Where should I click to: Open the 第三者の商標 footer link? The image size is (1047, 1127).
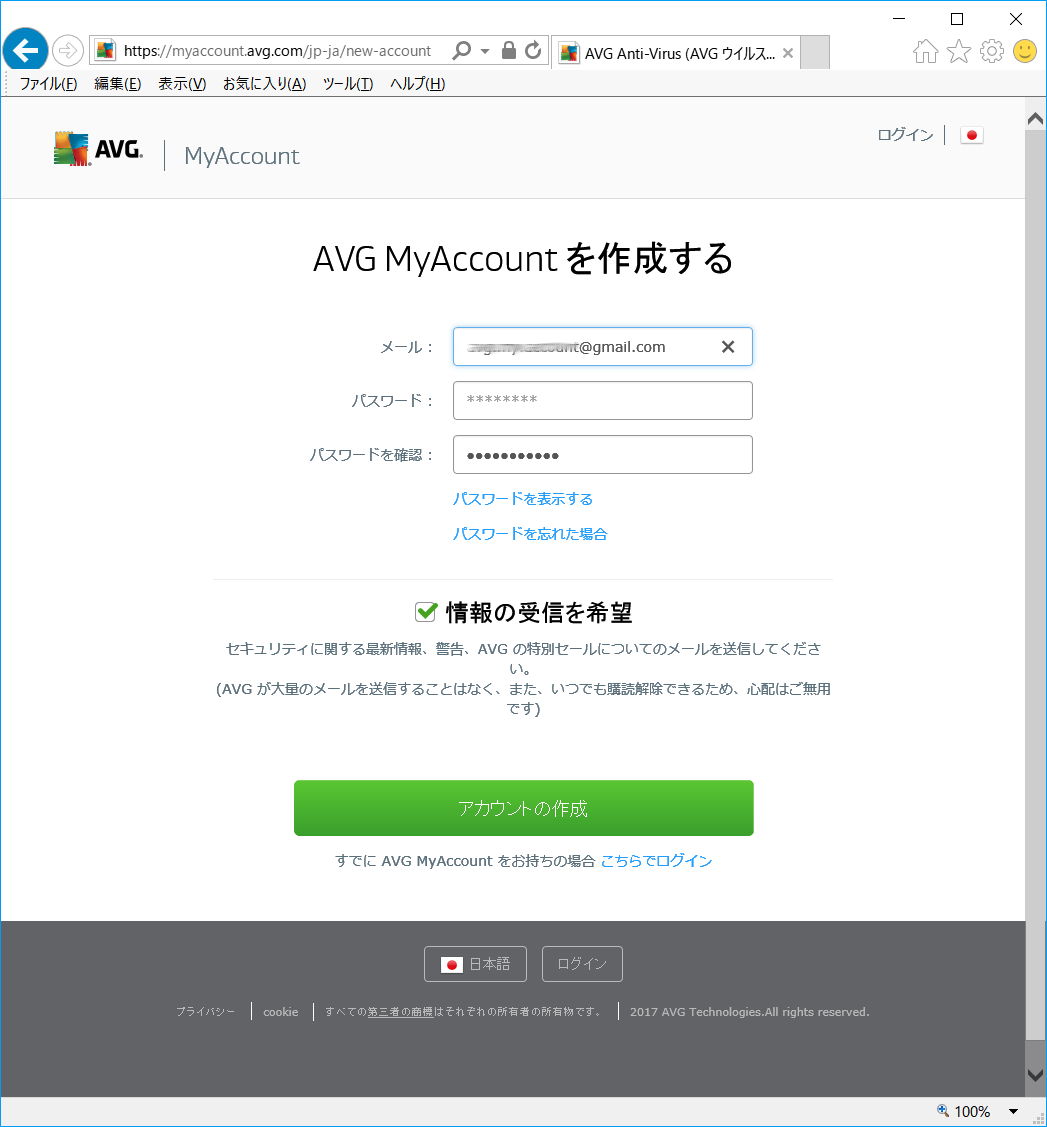(x=400, y=1011)
